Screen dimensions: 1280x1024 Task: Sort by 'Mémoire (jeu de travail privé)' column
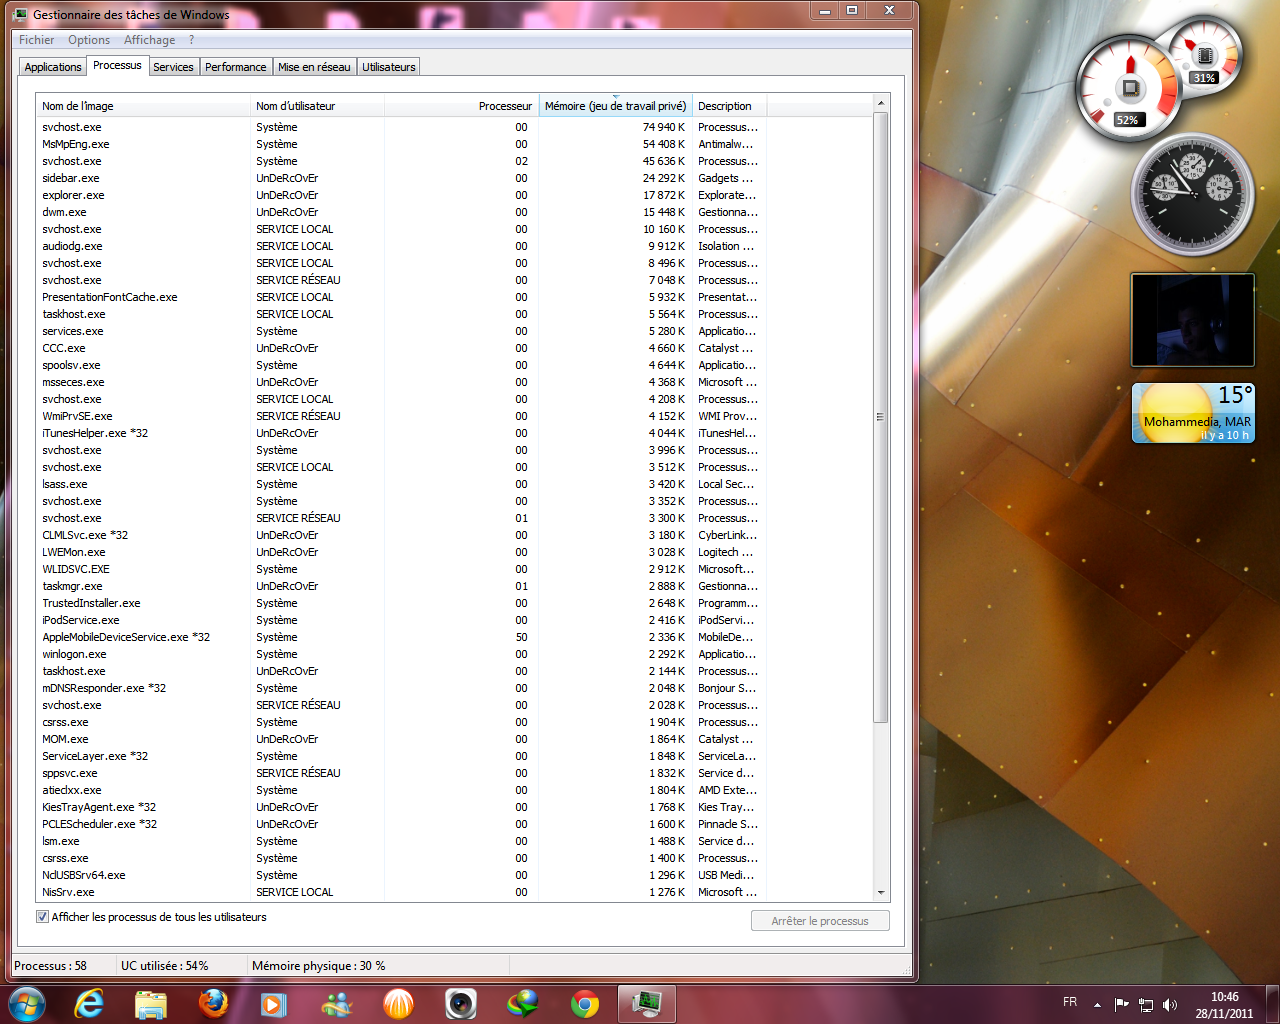(615, 106)
